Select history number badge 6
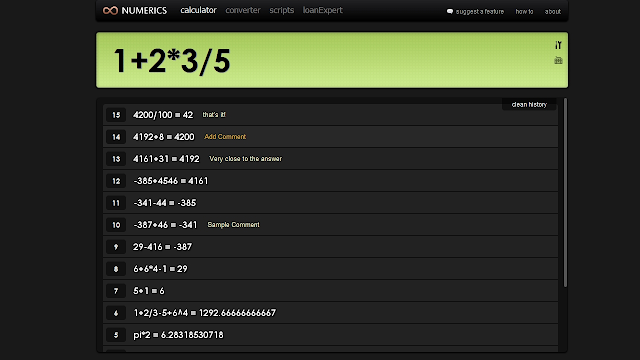Screen dimensions: 640x360 (116, 313)
